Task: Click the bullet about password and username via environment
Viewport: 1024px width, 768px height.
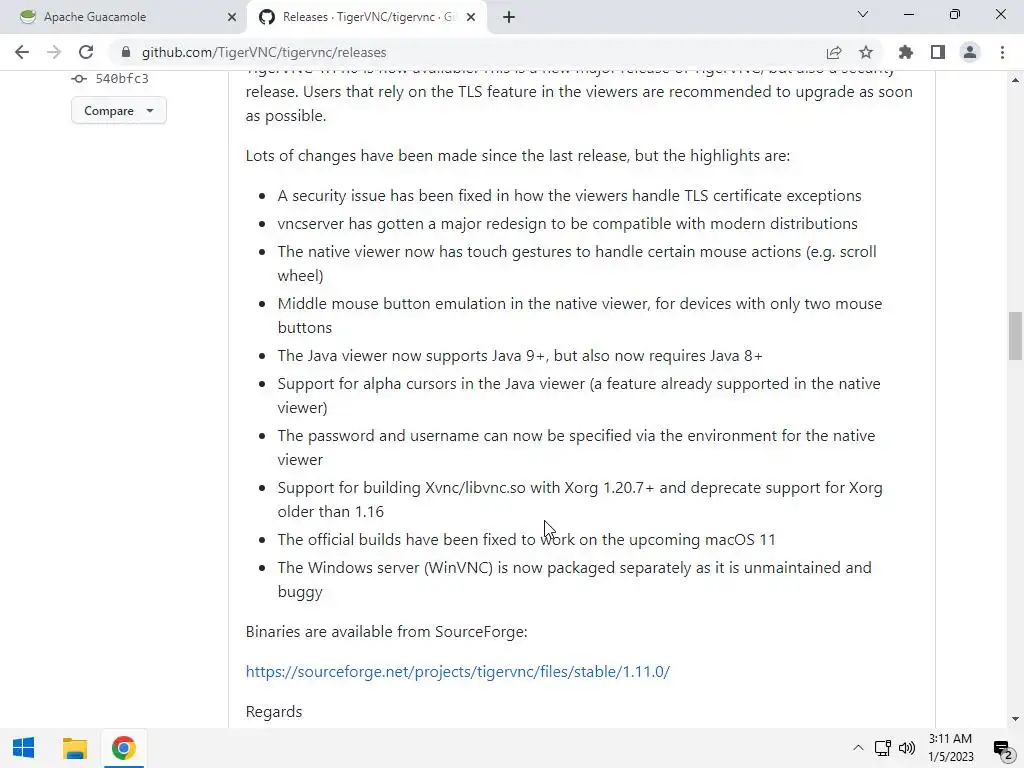Action: click(x=577, y=447)
